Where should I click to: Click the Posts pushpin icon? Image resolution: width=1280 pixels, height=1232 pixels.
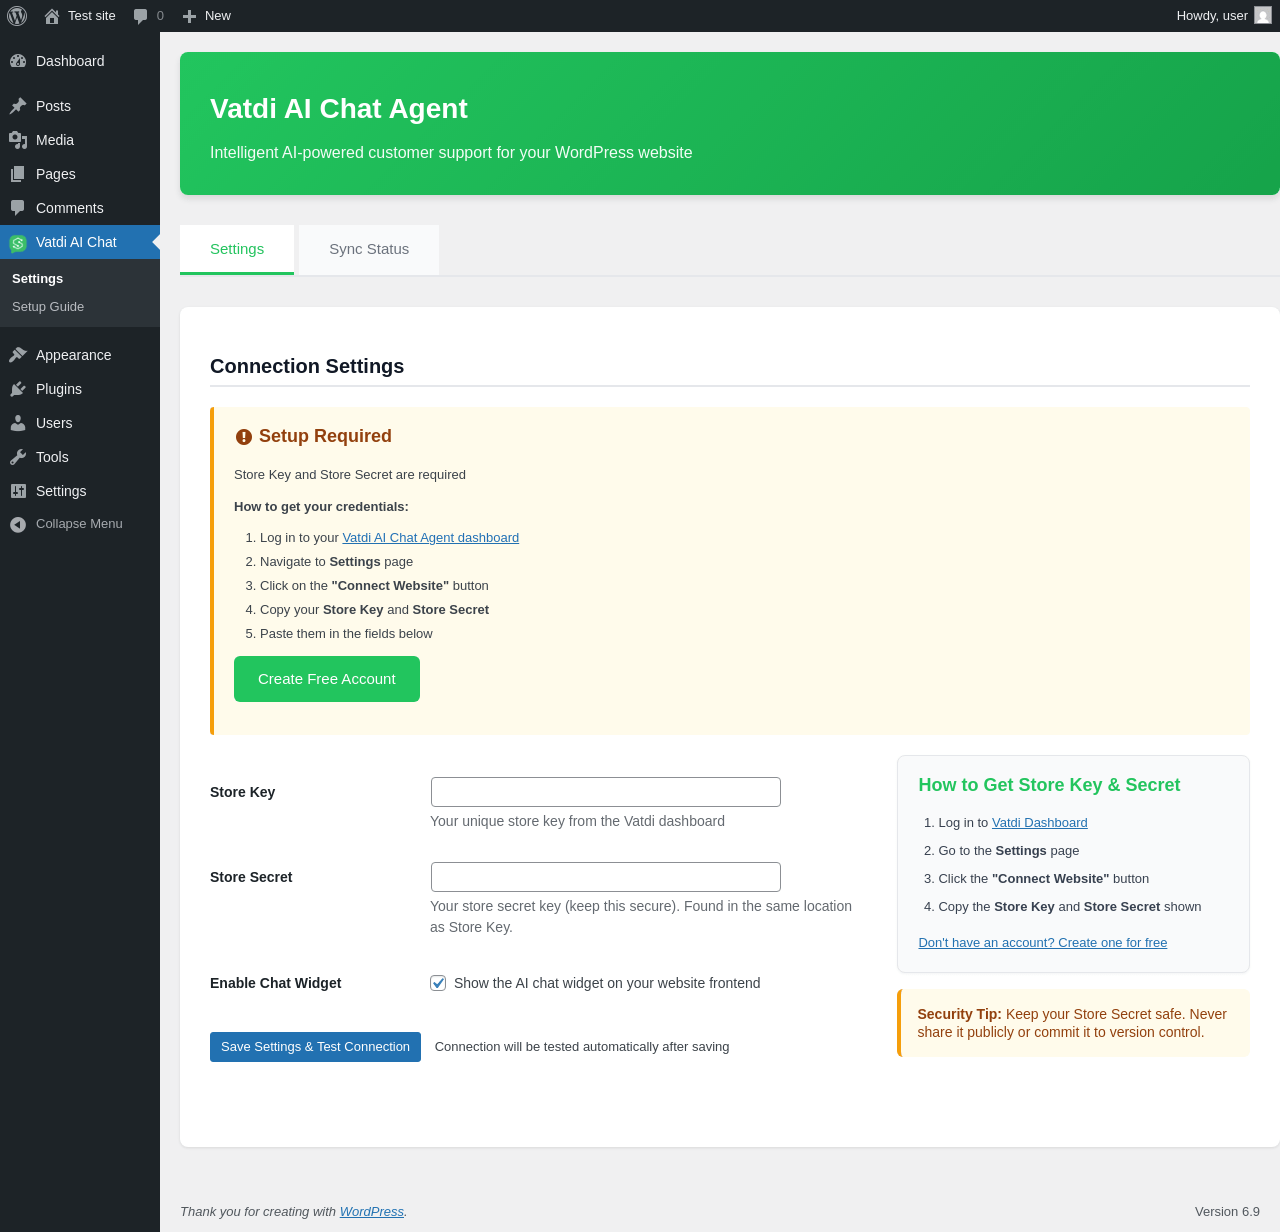click(x=18, y=106)
